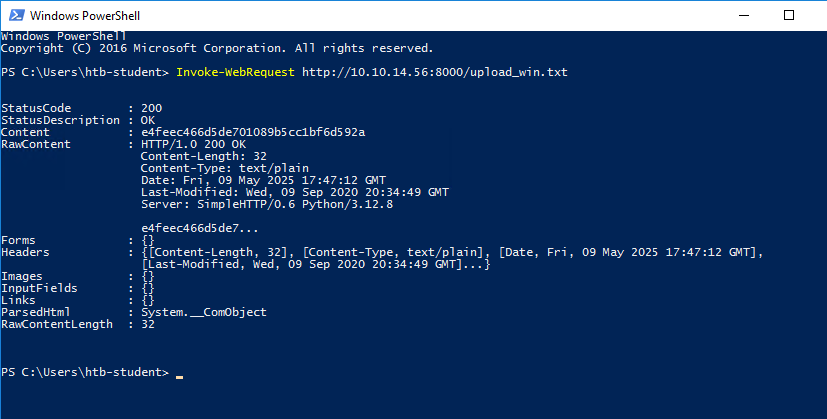The width and height of the screenshot is (827, 419).
Task: Click the StatusDescription OK value
Action: [148, 120]
